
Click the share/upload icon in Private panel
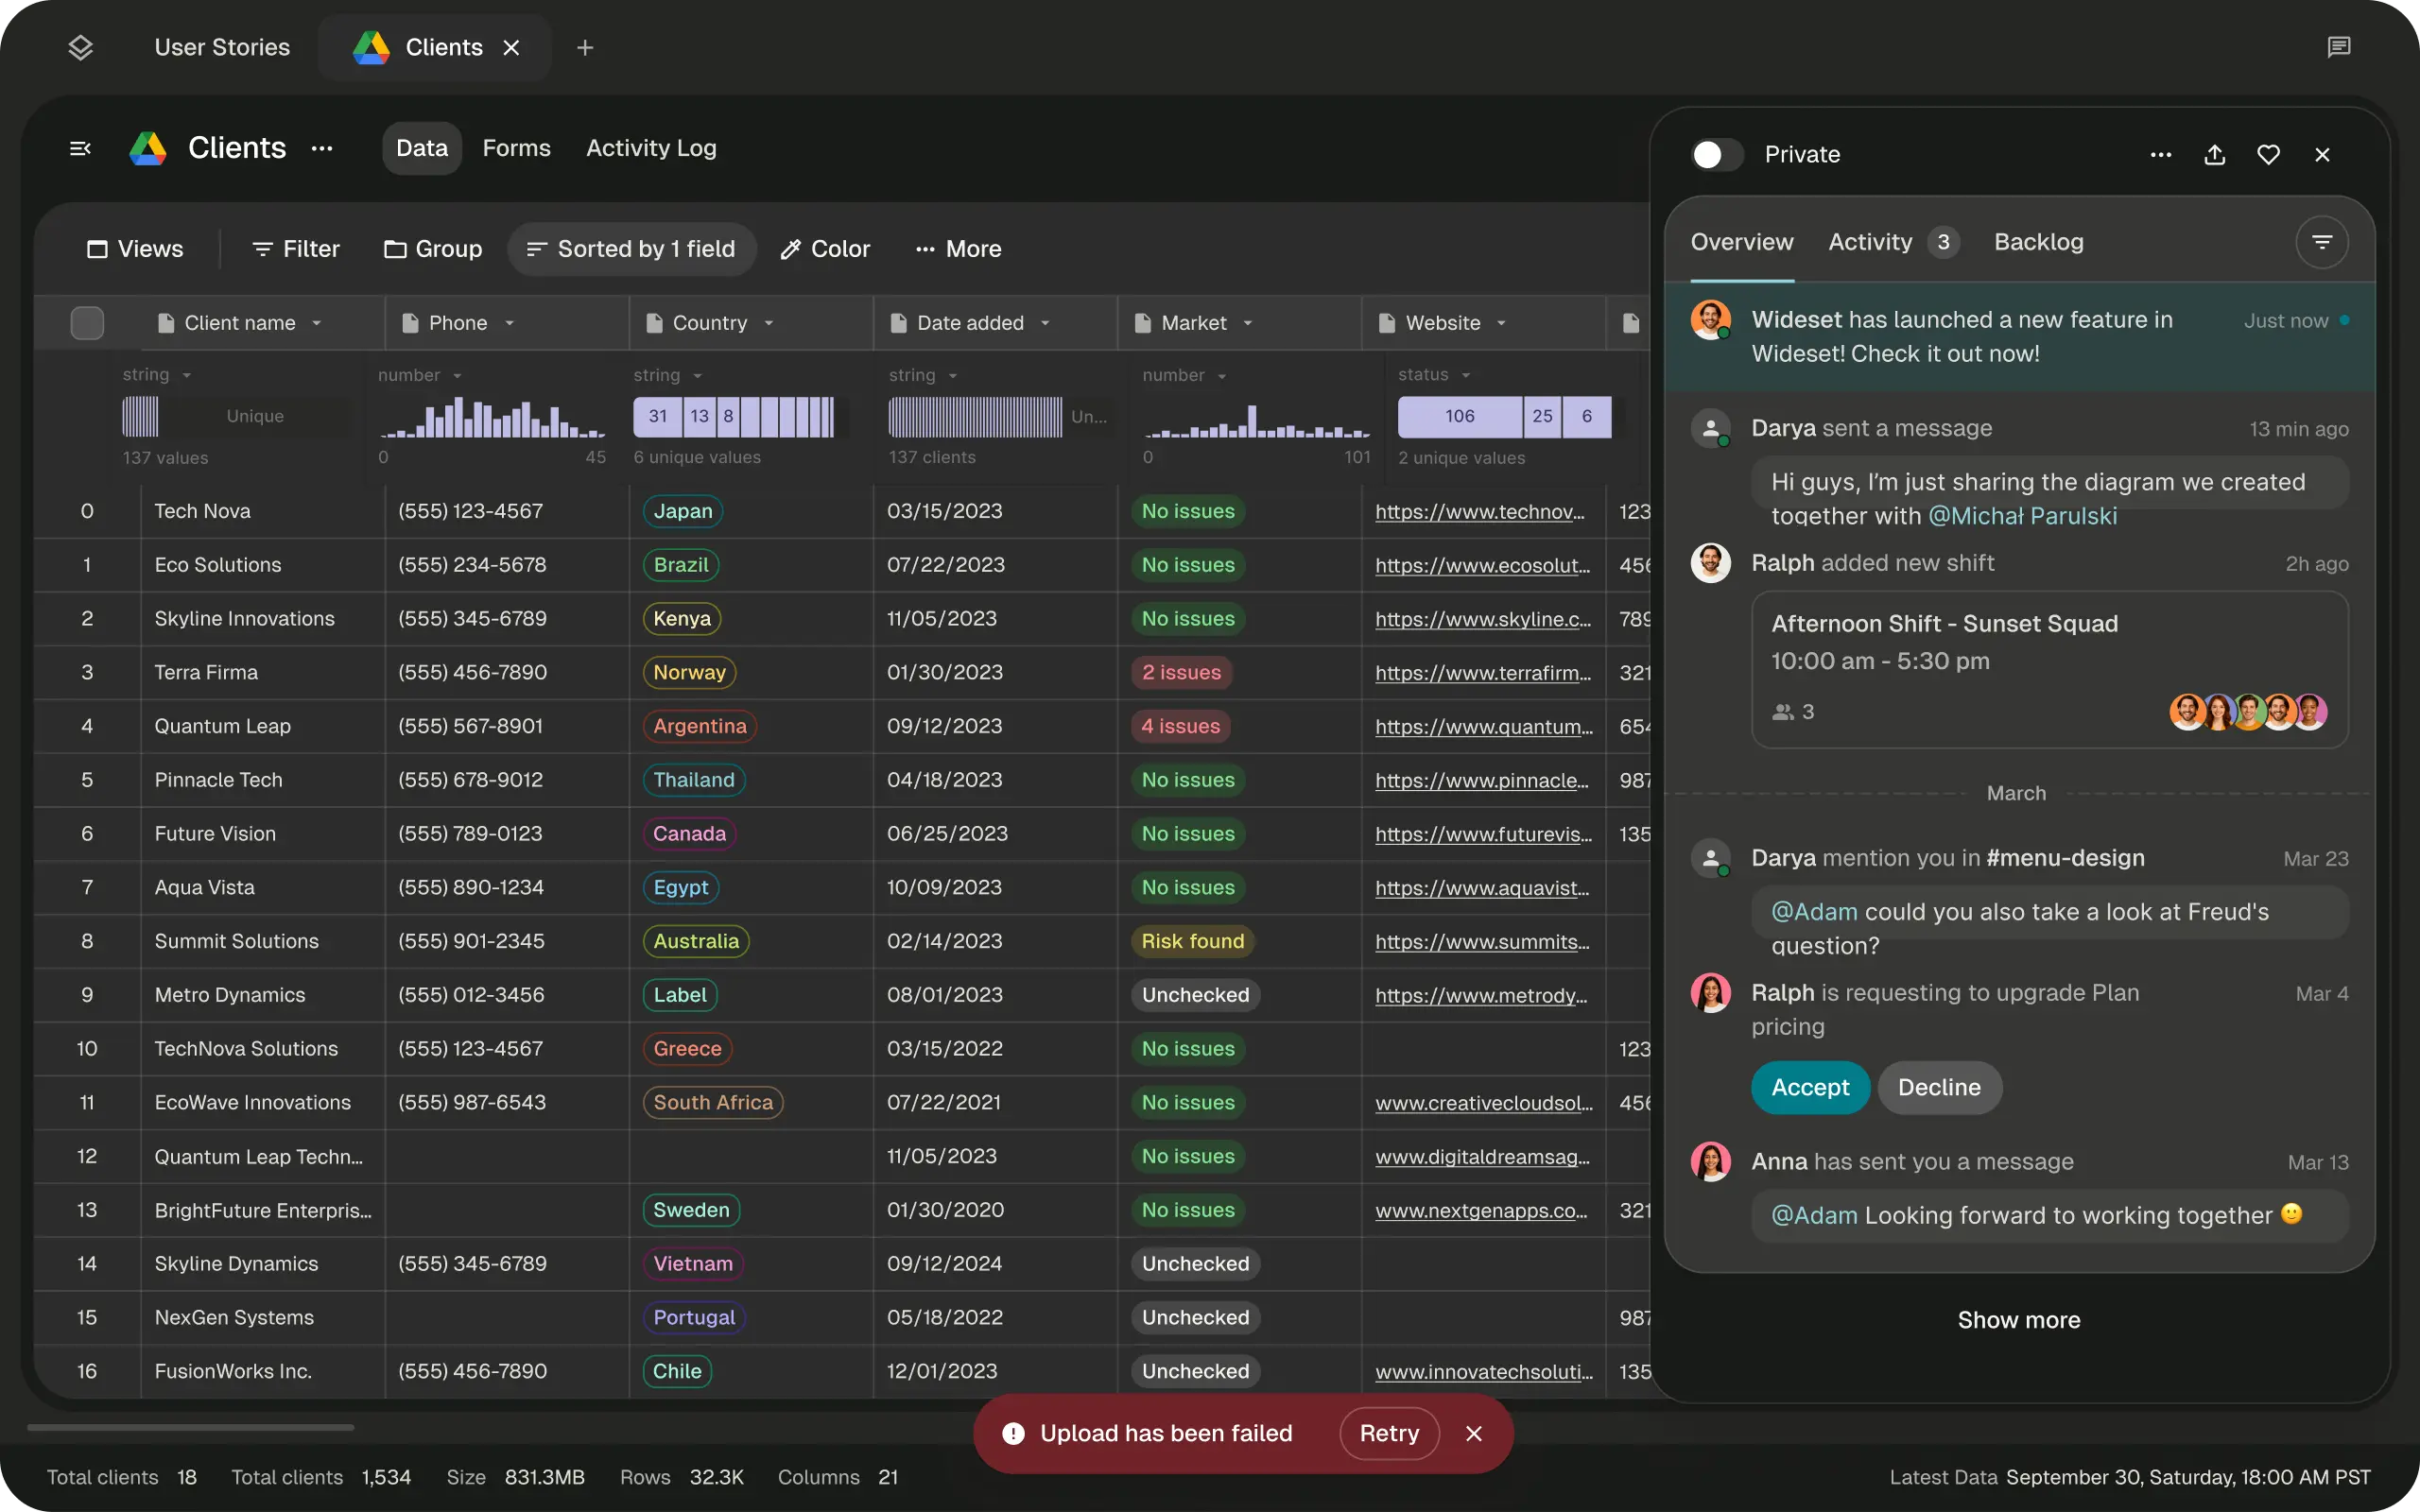coord(2214,155)
